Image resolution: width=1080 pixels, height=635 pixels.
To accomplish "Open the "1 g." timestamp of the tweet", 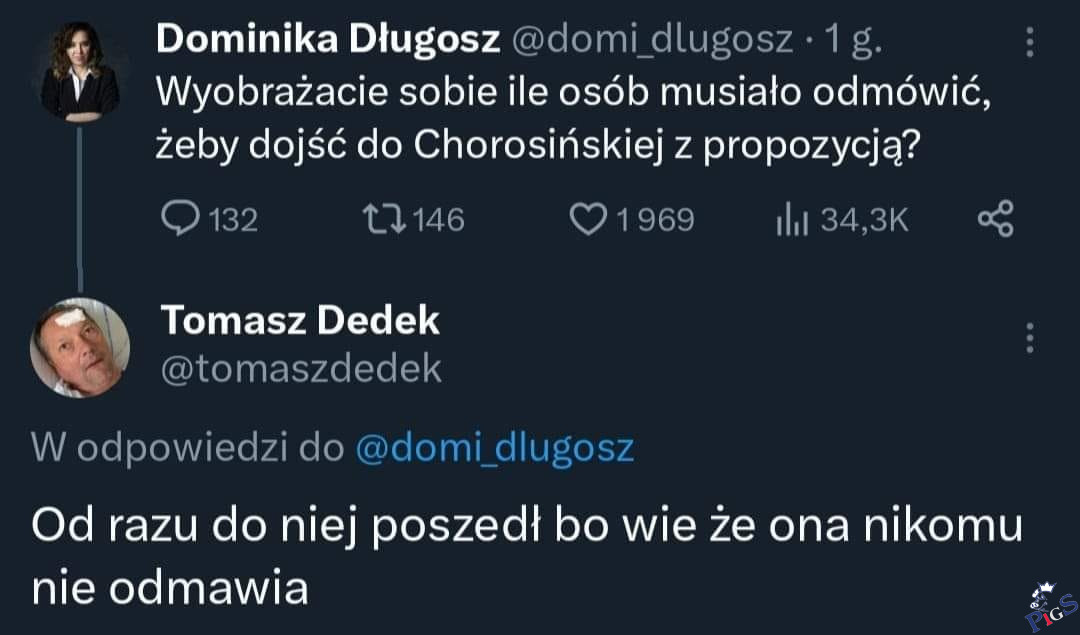I will pyautogui.click(x=851, y=40).
